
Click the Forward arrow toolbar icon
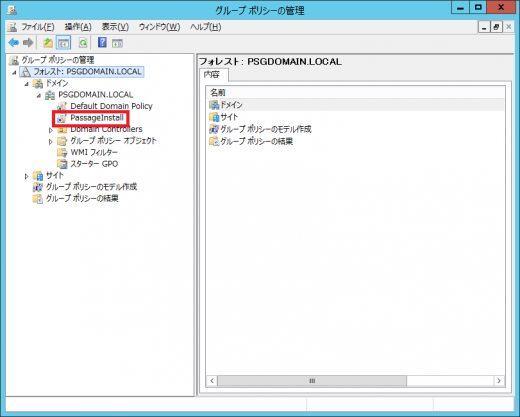coord(28,43)
